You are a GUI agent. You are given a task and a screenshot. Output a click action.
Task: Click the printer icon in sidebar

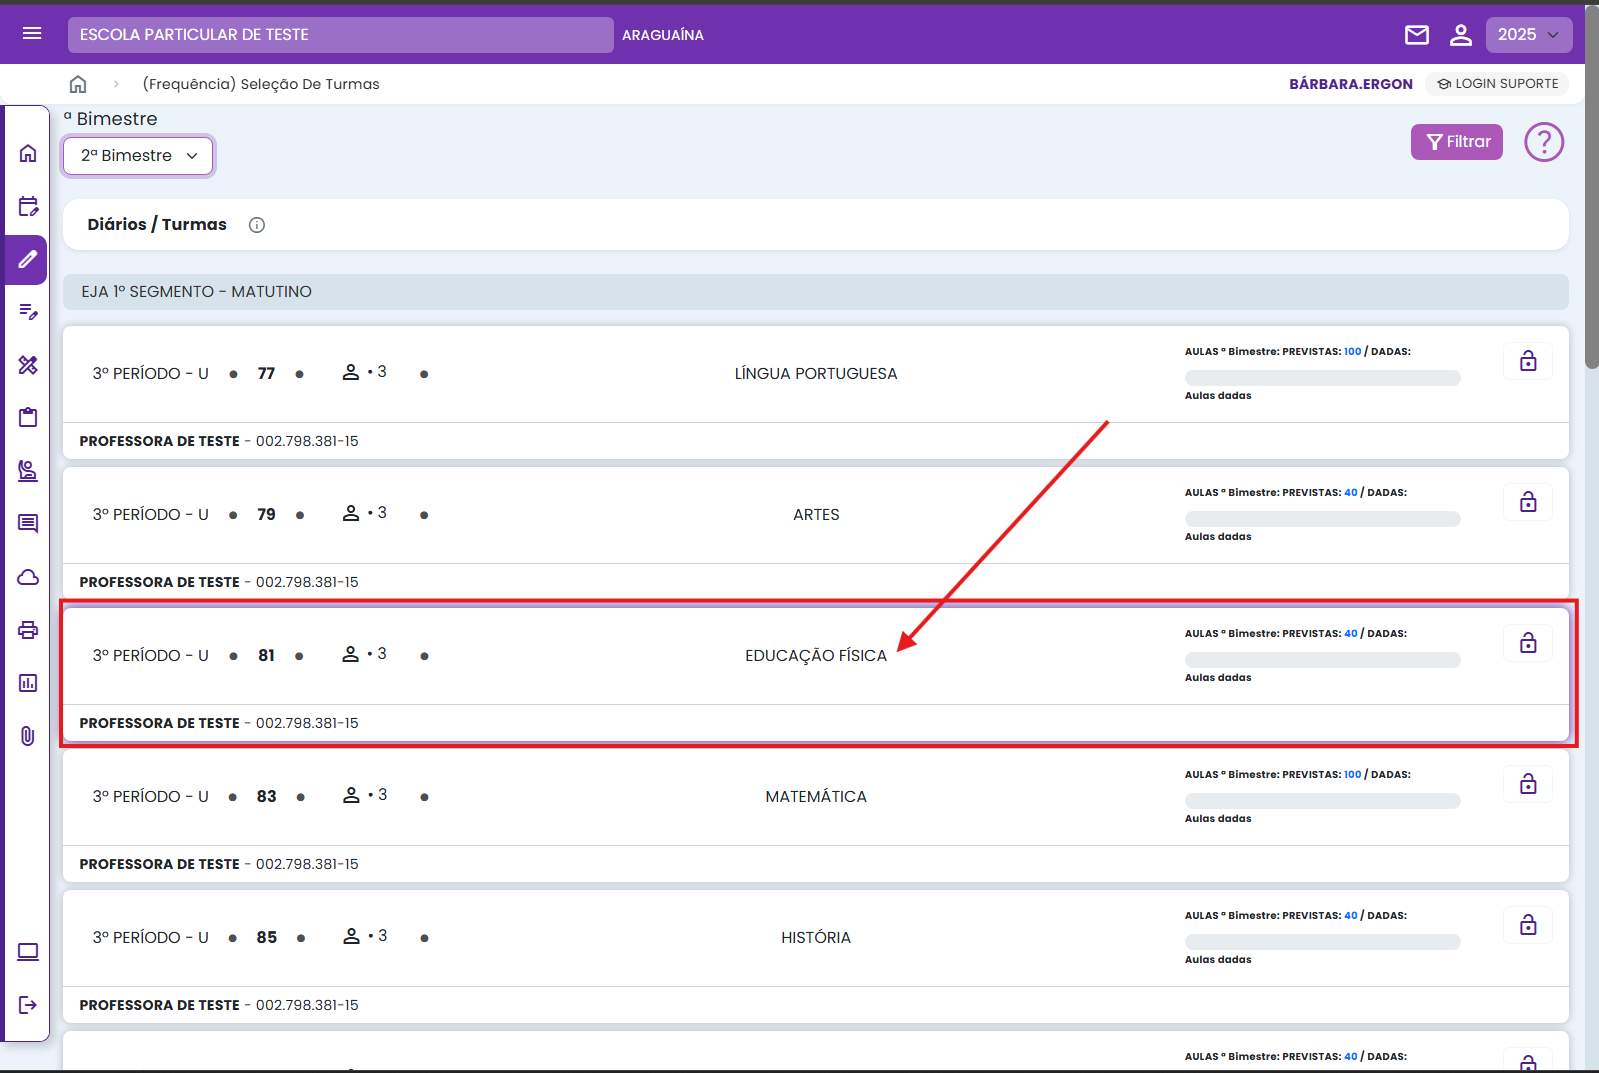click(x=28, y=630)
